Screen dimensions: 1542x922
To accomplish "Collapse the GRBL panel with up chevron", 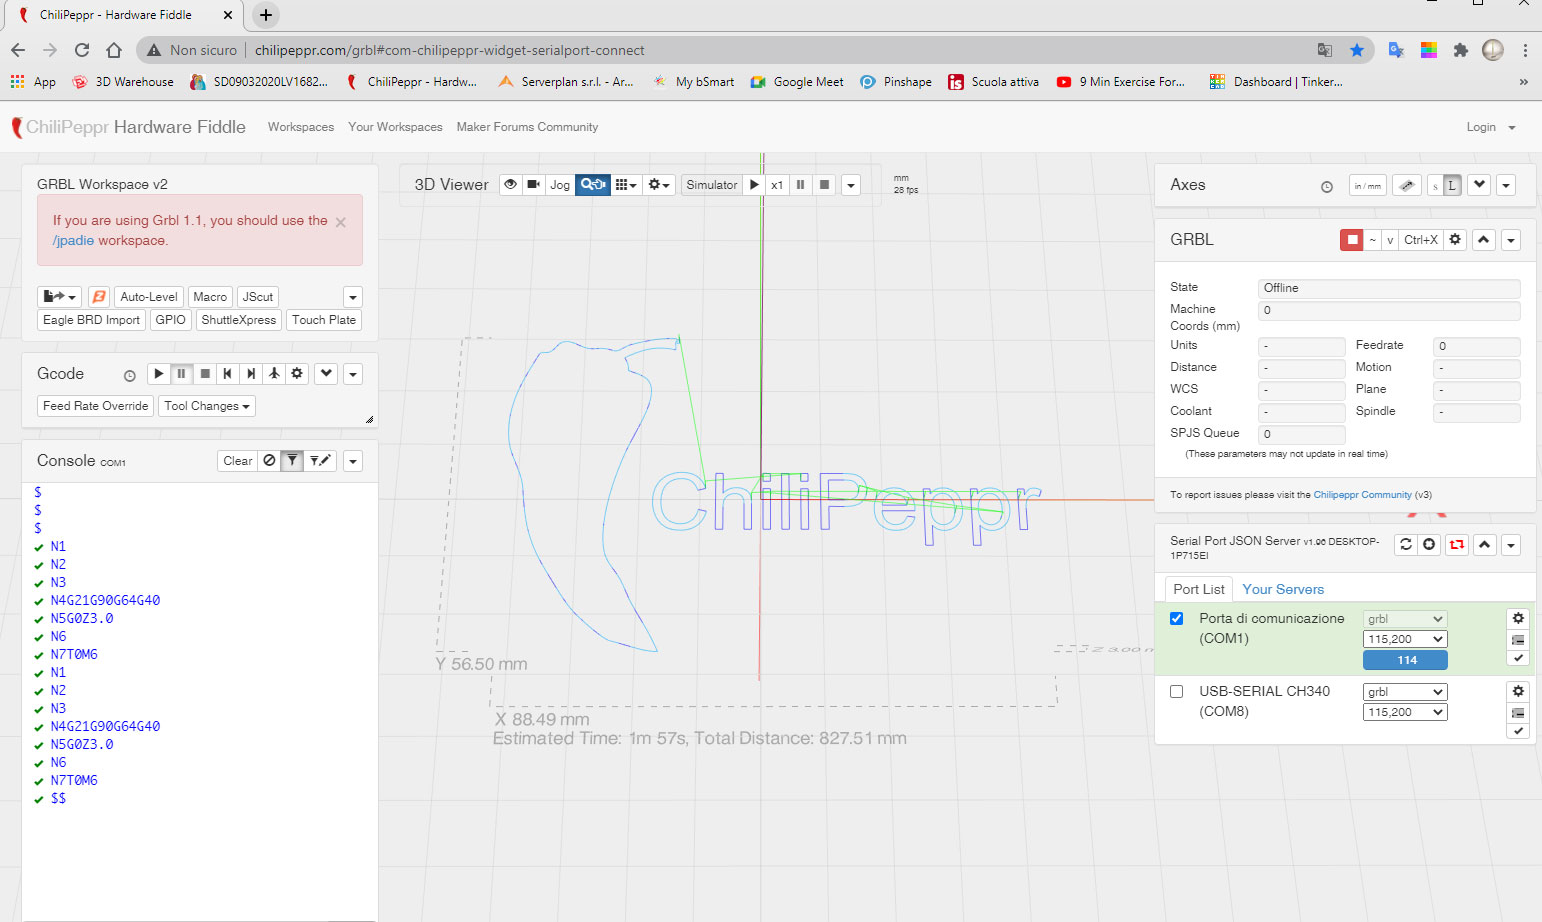I will (1484, 240).
